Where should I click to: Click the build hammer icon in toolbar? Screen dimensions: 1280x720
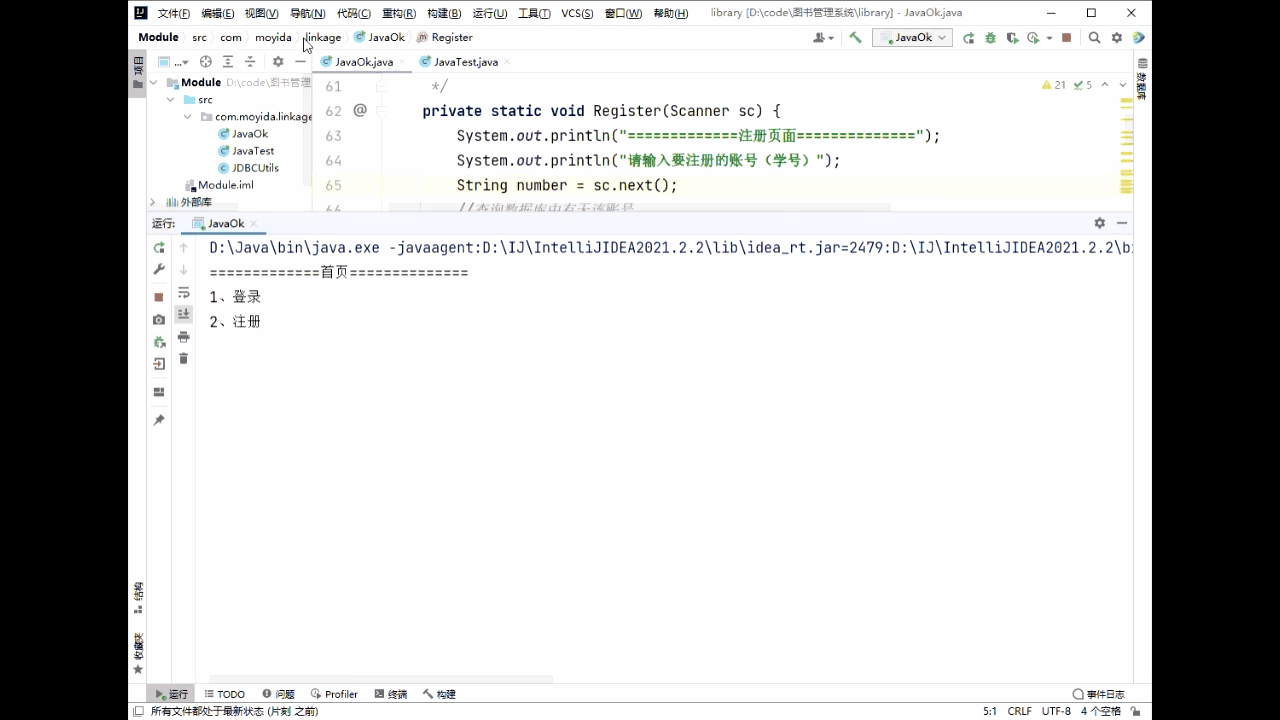click(x=855, y=38)
